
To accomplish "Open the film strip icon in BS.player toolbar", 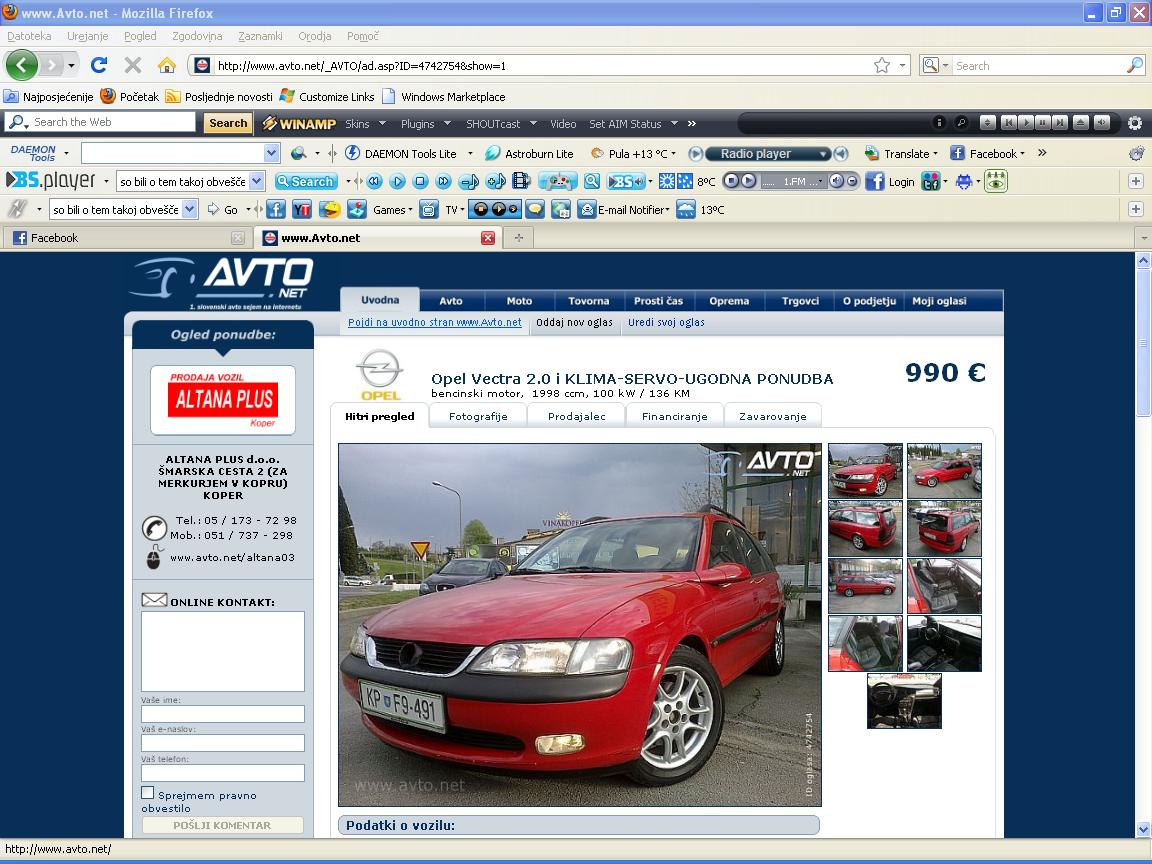I will pos(521,181).
